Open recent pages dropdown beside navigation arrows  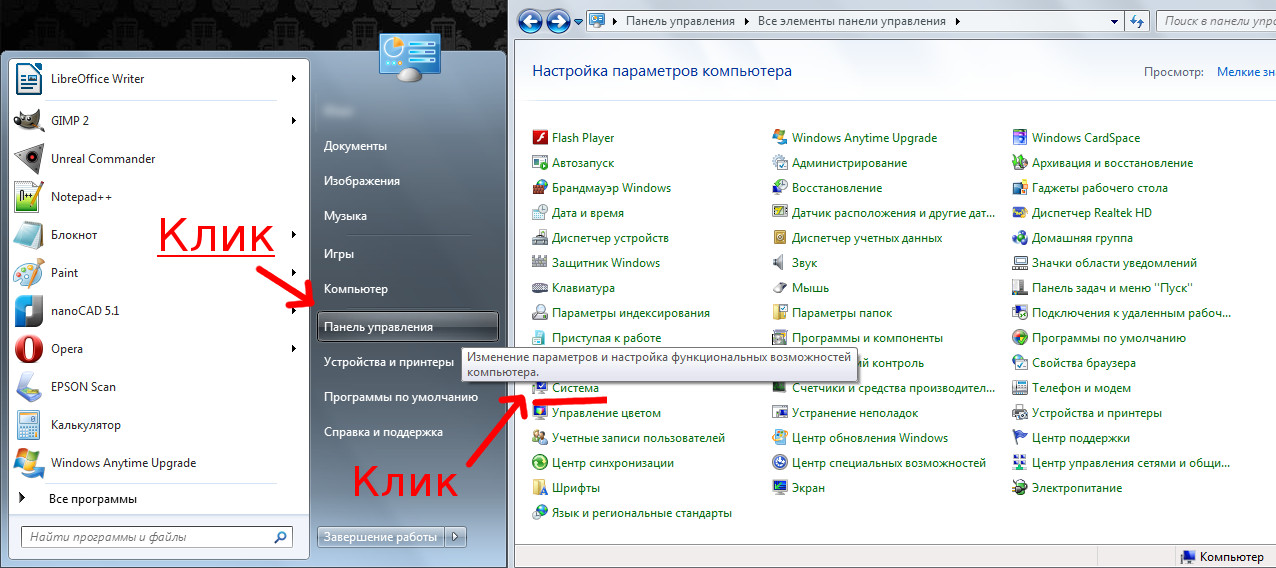tap(579, 21)
